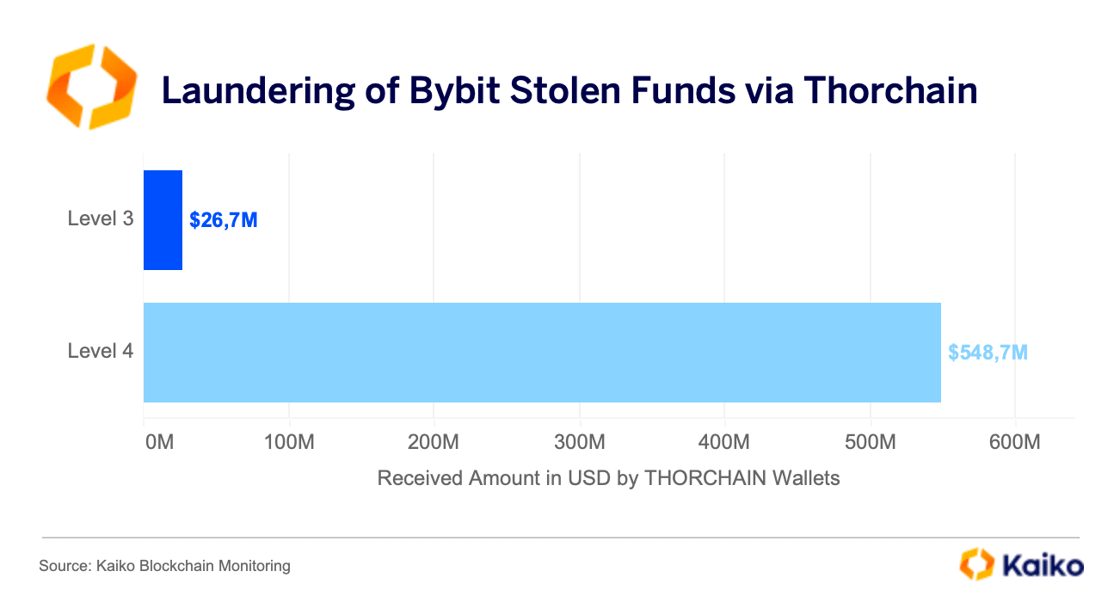Viewport: 1120px width, 602px height.
Task: Click the 500M tick label
Action: pyautogui.click(x=870, y=442)
